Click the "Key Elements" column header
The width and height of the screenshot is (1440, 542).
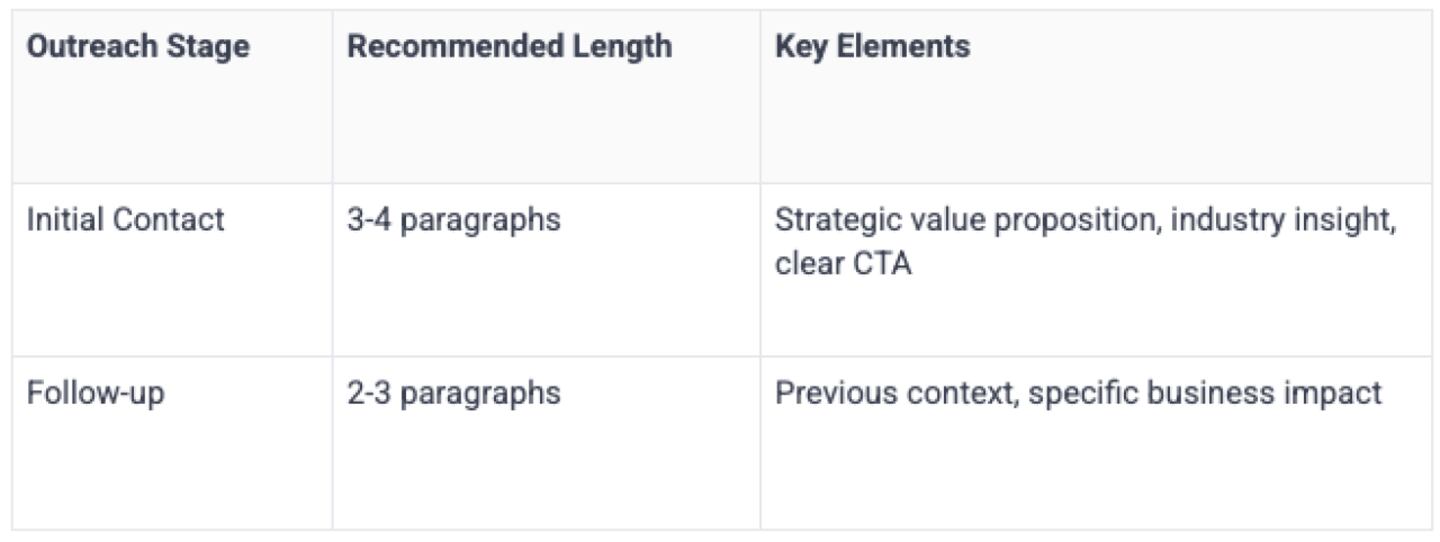click(x=872, y=47)
